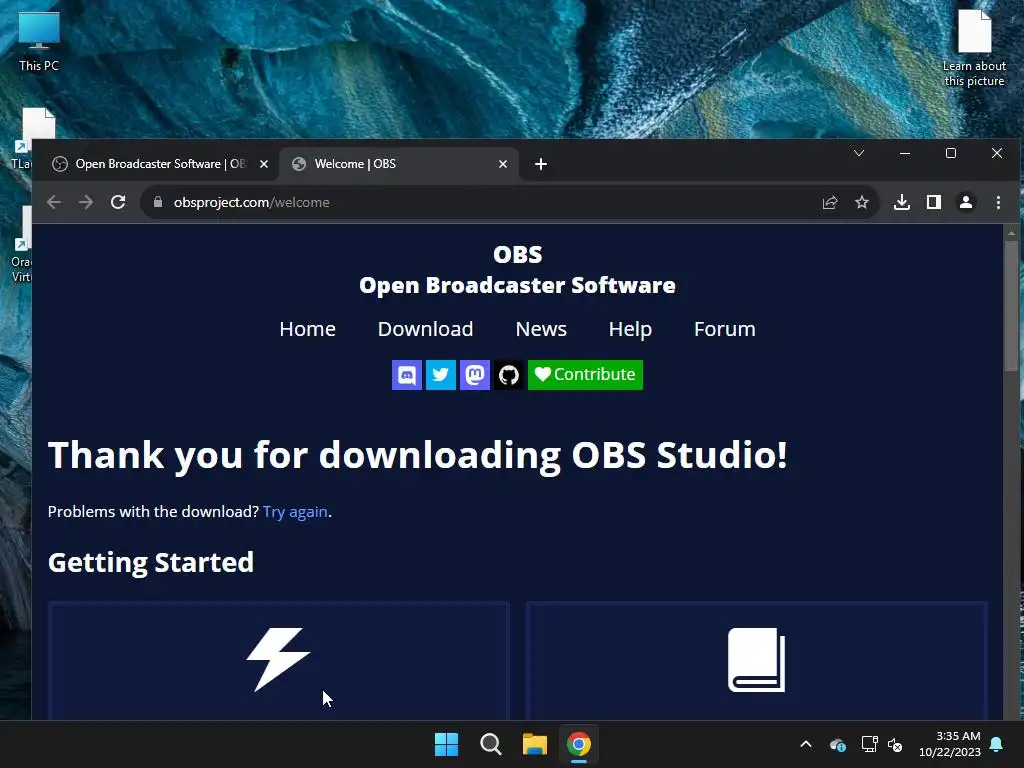Reload the current page
1024x768 pixels.
click(x=118, y=202)
